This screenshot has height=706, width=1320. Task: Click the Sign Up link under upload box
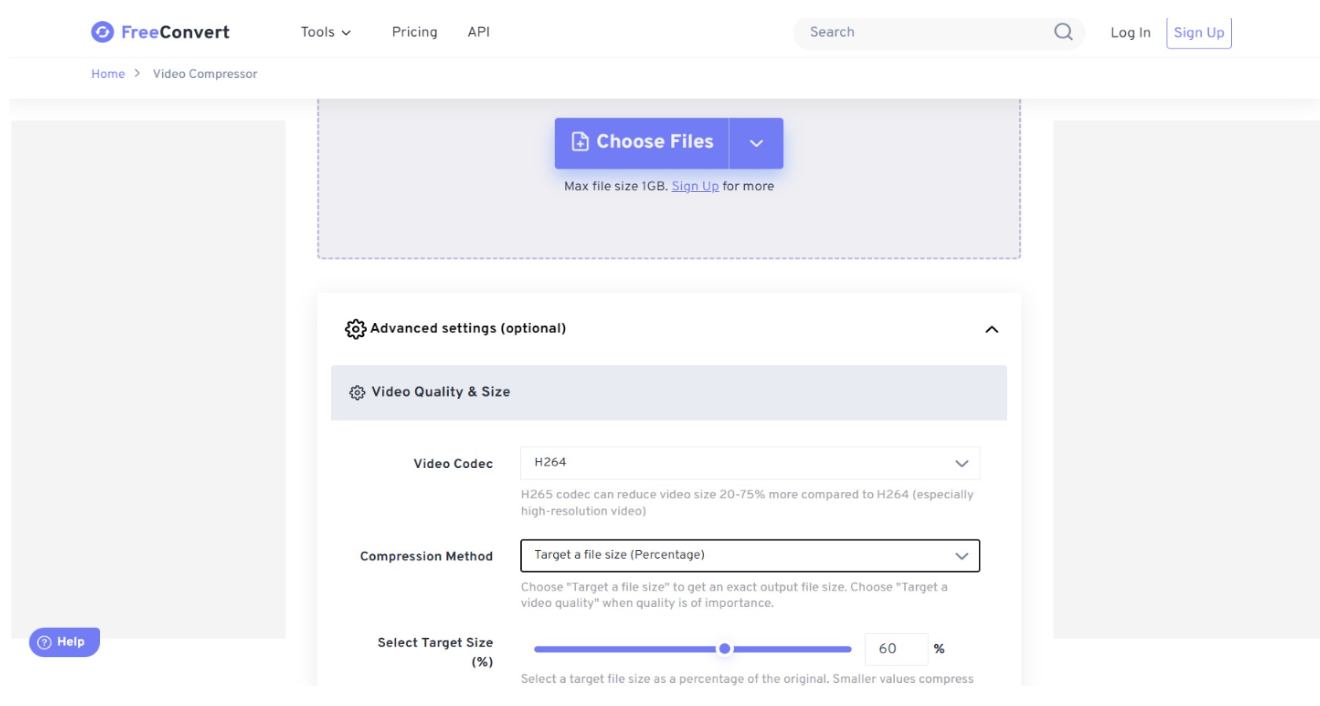(x=695, y=186)
